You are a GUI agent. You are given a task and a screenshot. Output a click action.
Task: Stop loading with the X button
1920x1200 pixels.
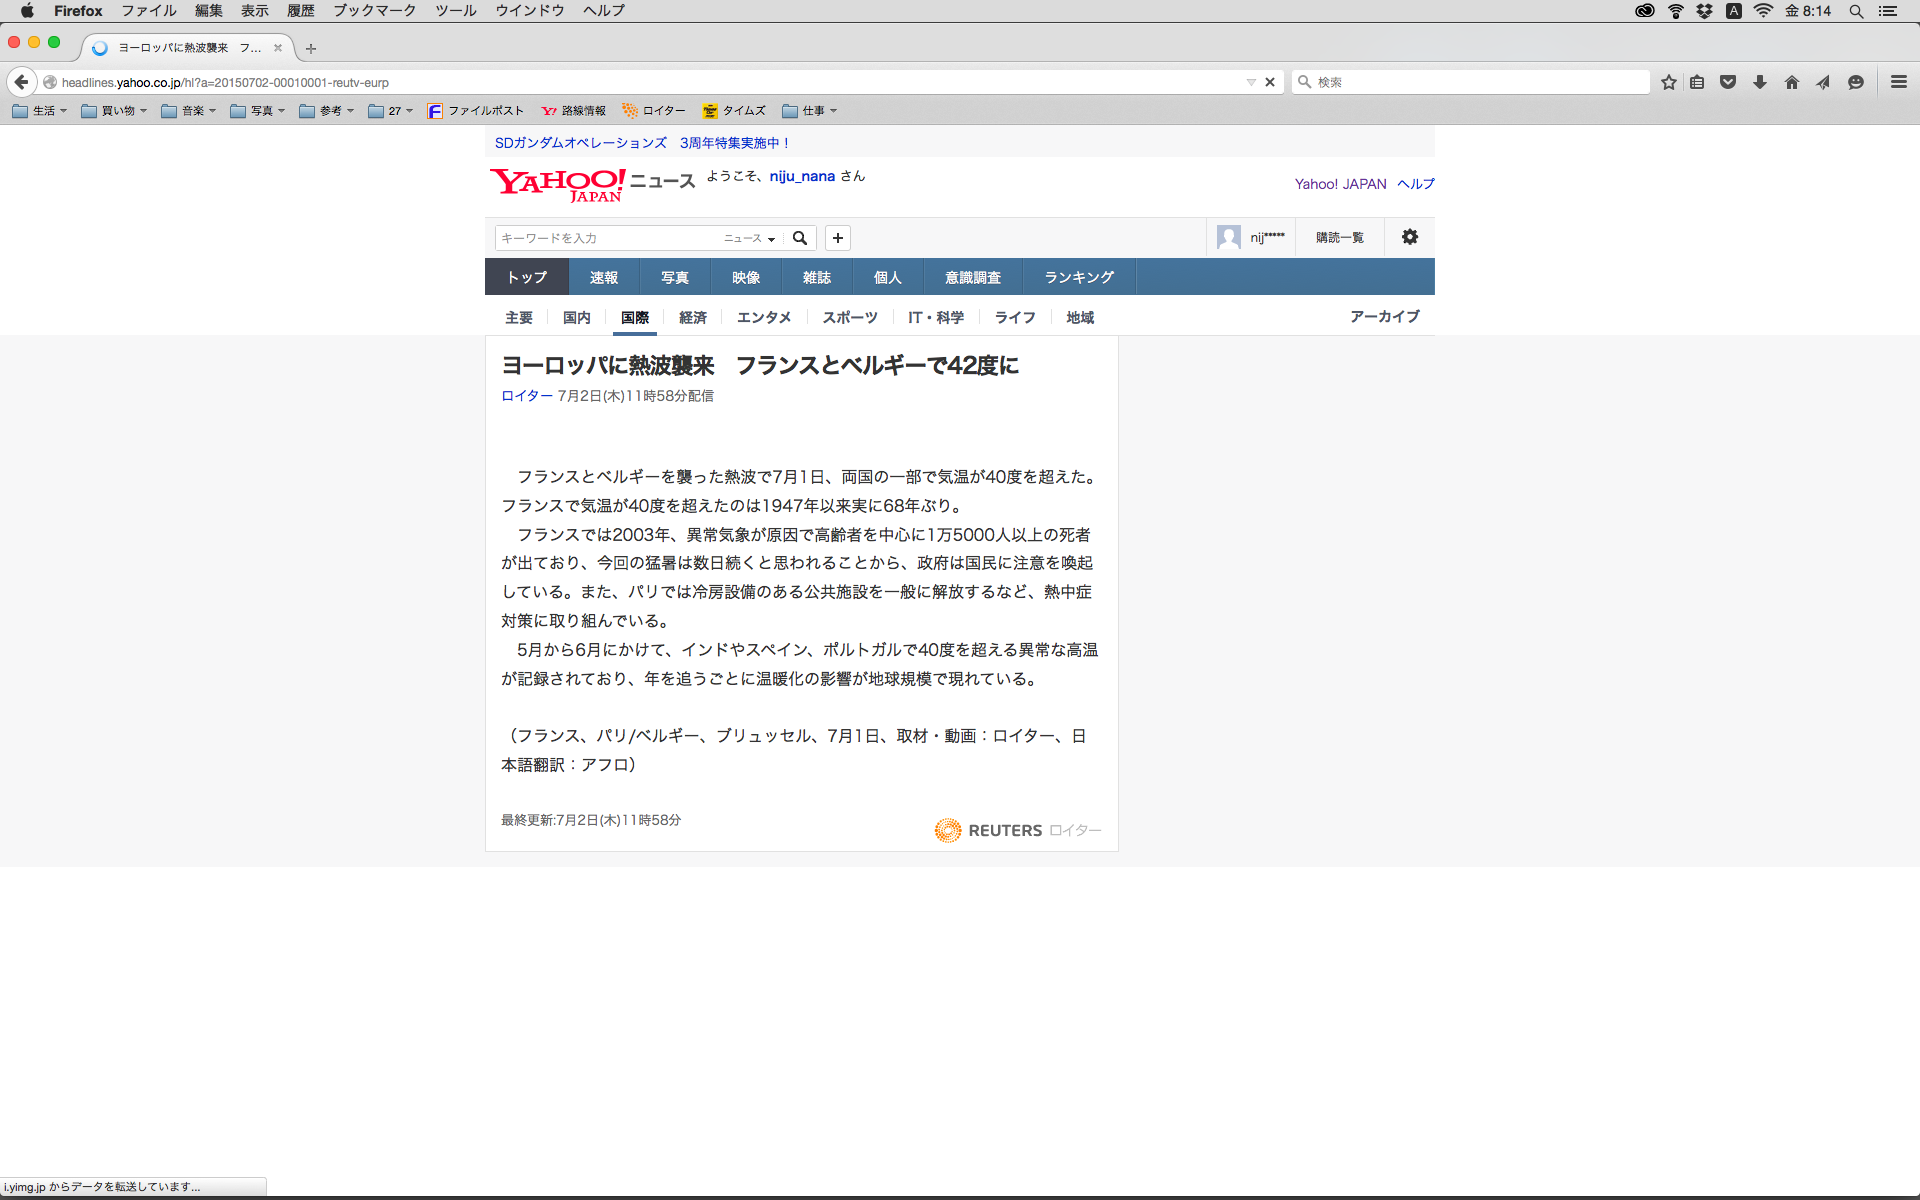click(x=1270, y=82)
